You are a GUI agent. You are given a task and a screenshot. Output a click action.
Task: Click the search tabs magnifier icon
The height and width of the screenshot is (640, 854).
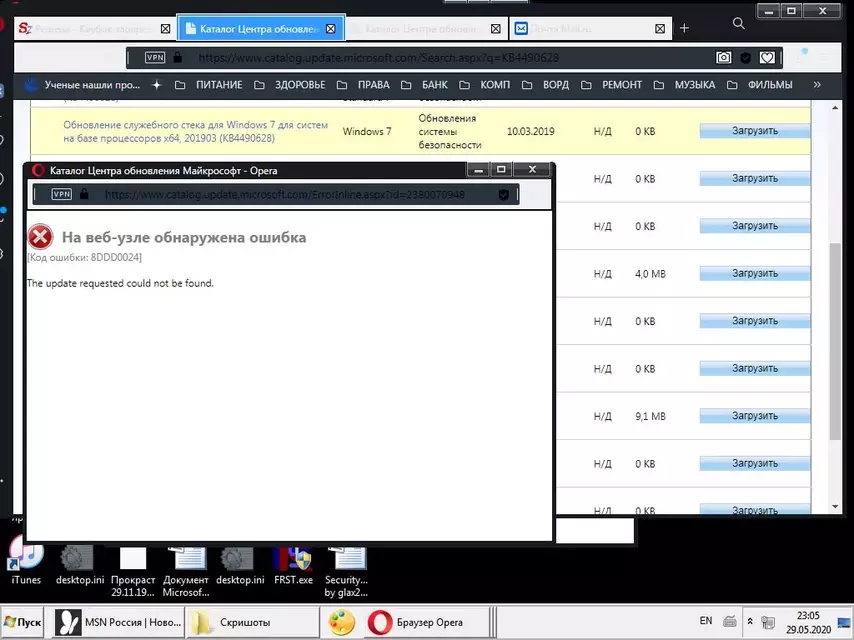tap(739, 23)
